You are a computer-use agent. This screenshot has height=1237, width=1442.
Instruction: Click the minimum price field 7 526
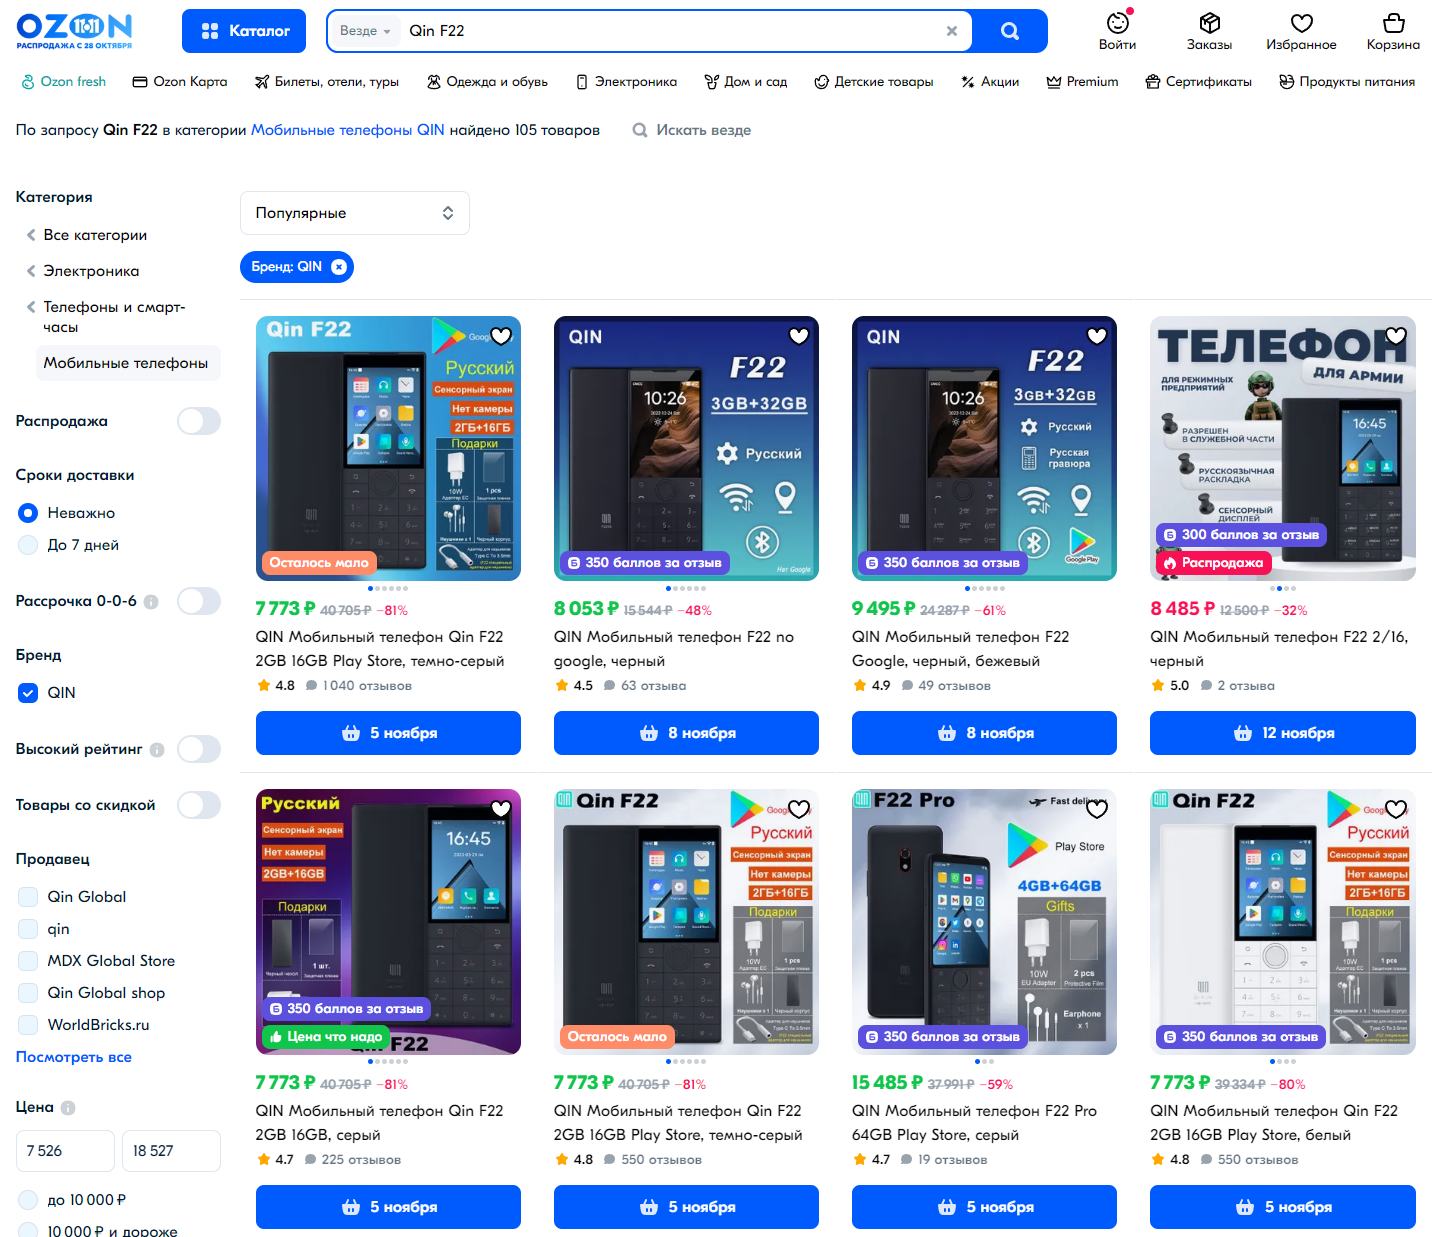click(65, 1151)
